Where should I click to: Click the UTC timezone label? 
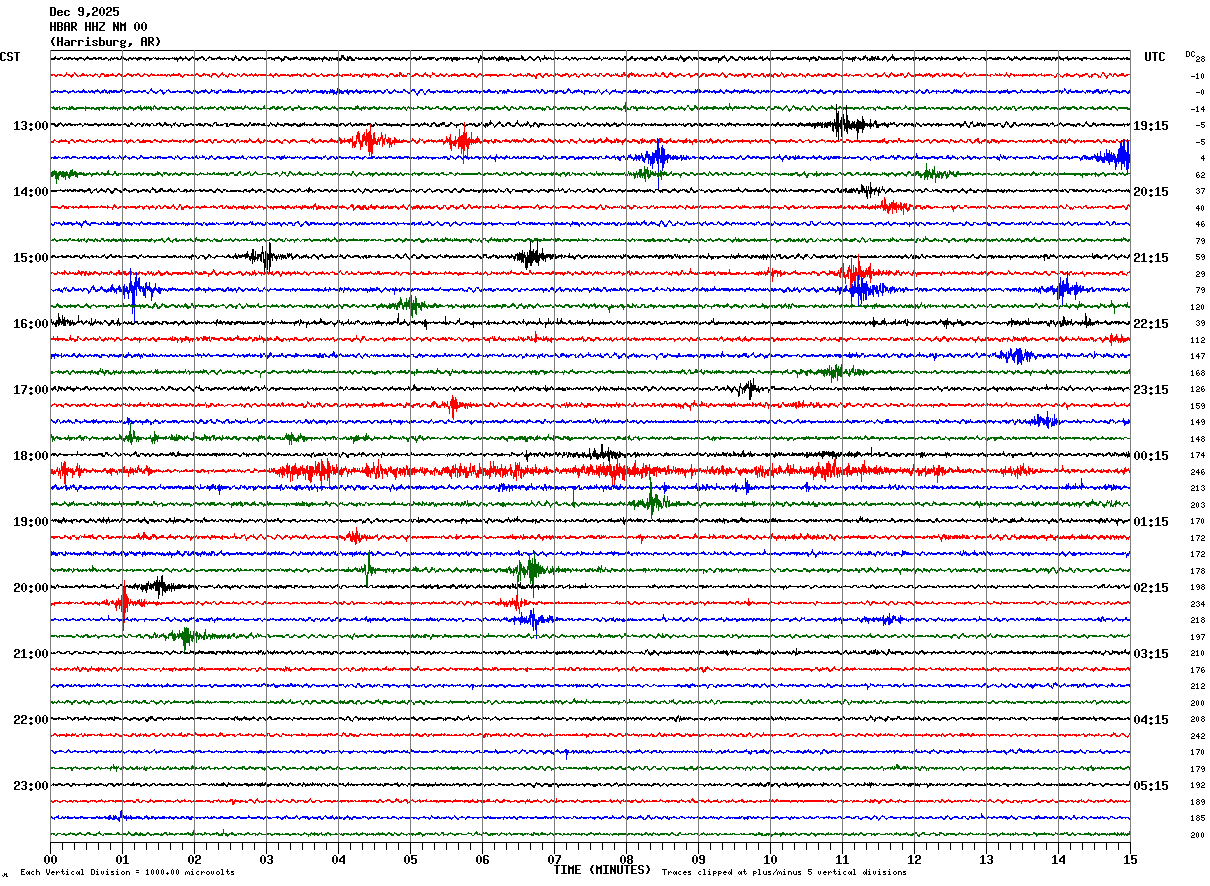pyautogui.click(x=1154, y=57)
